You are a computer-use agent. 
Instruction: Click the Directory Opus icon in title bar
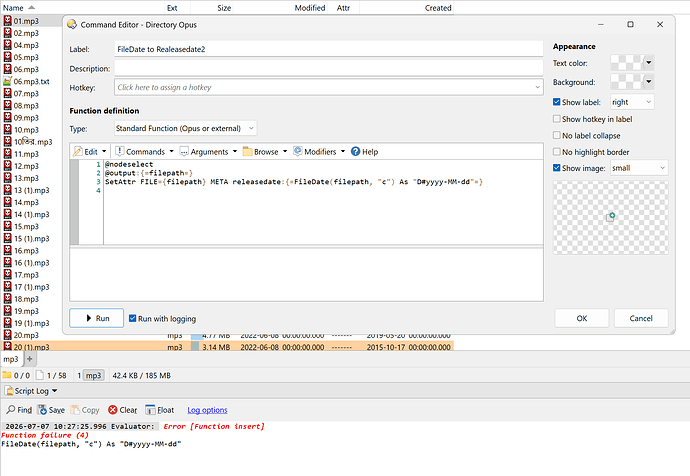[72, 25]
